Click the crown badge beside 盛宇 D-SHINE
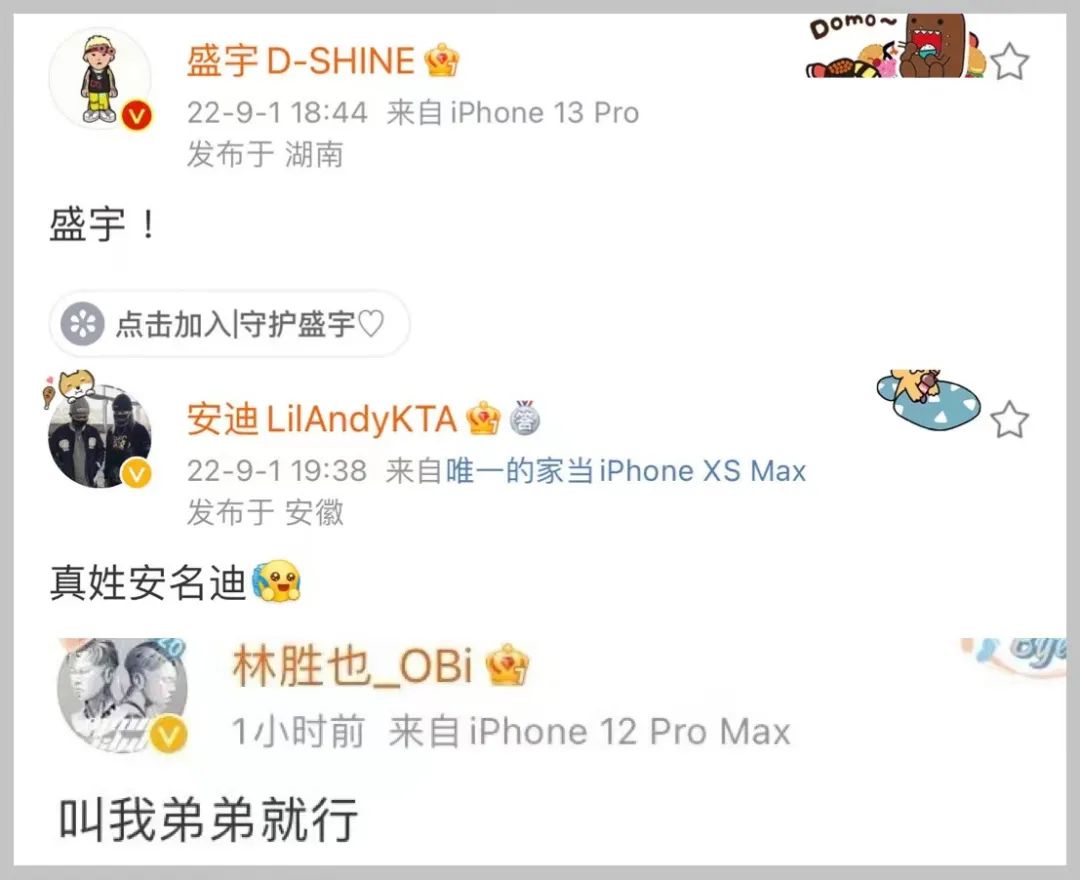 tap(442, 61)
